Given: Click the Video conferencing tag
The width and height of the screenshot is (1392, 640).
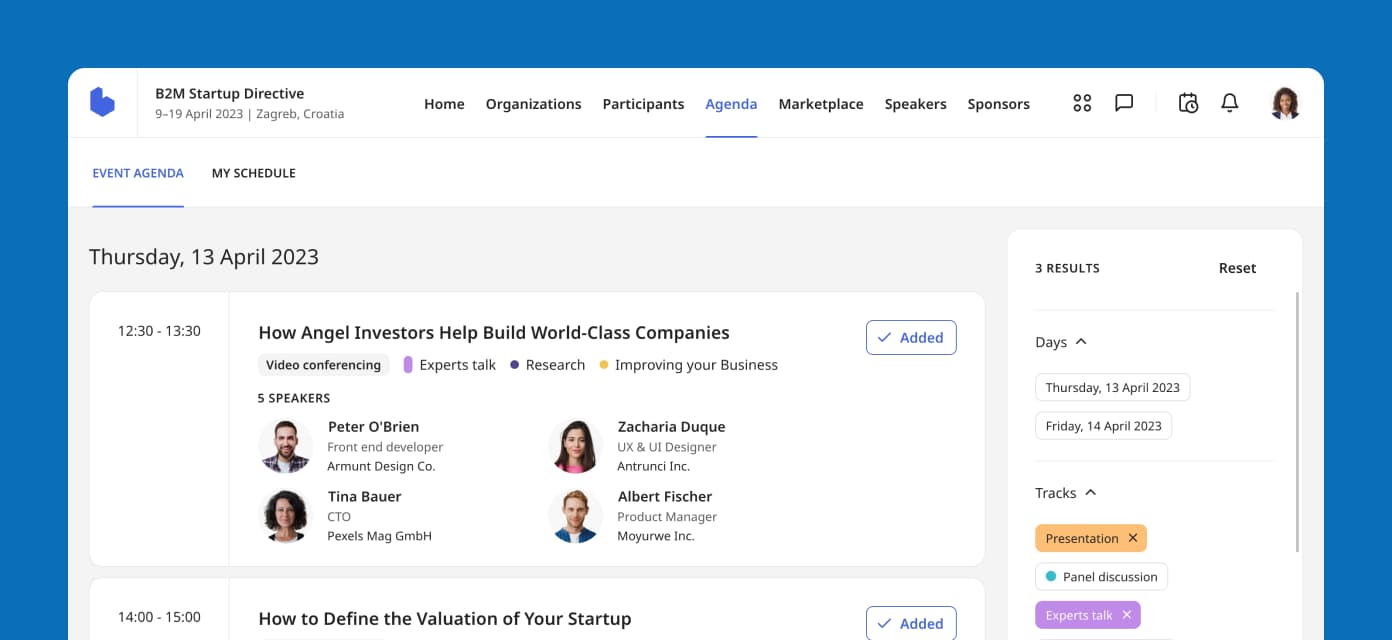Looking at the screenshot, I should tap(324, 365).
